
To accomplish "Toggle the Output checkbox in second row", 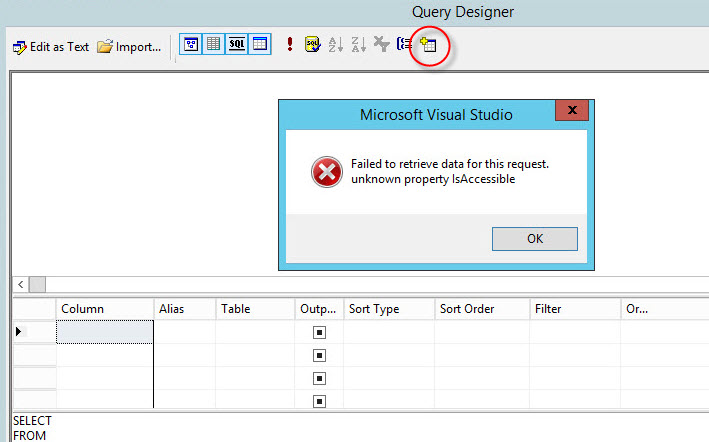I will point(319,355).
